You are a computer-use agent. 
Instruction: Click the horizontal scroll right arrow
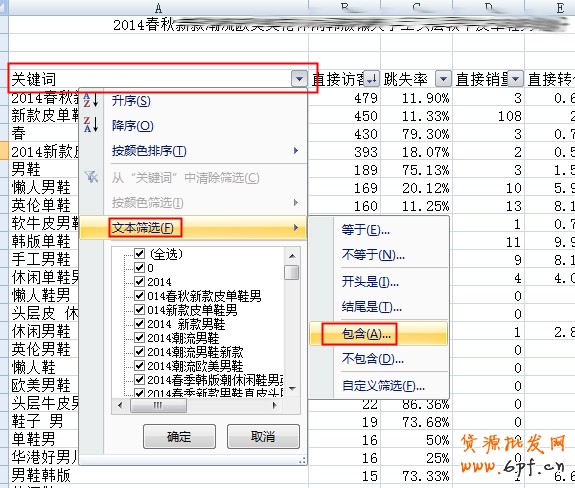point(274,405)
